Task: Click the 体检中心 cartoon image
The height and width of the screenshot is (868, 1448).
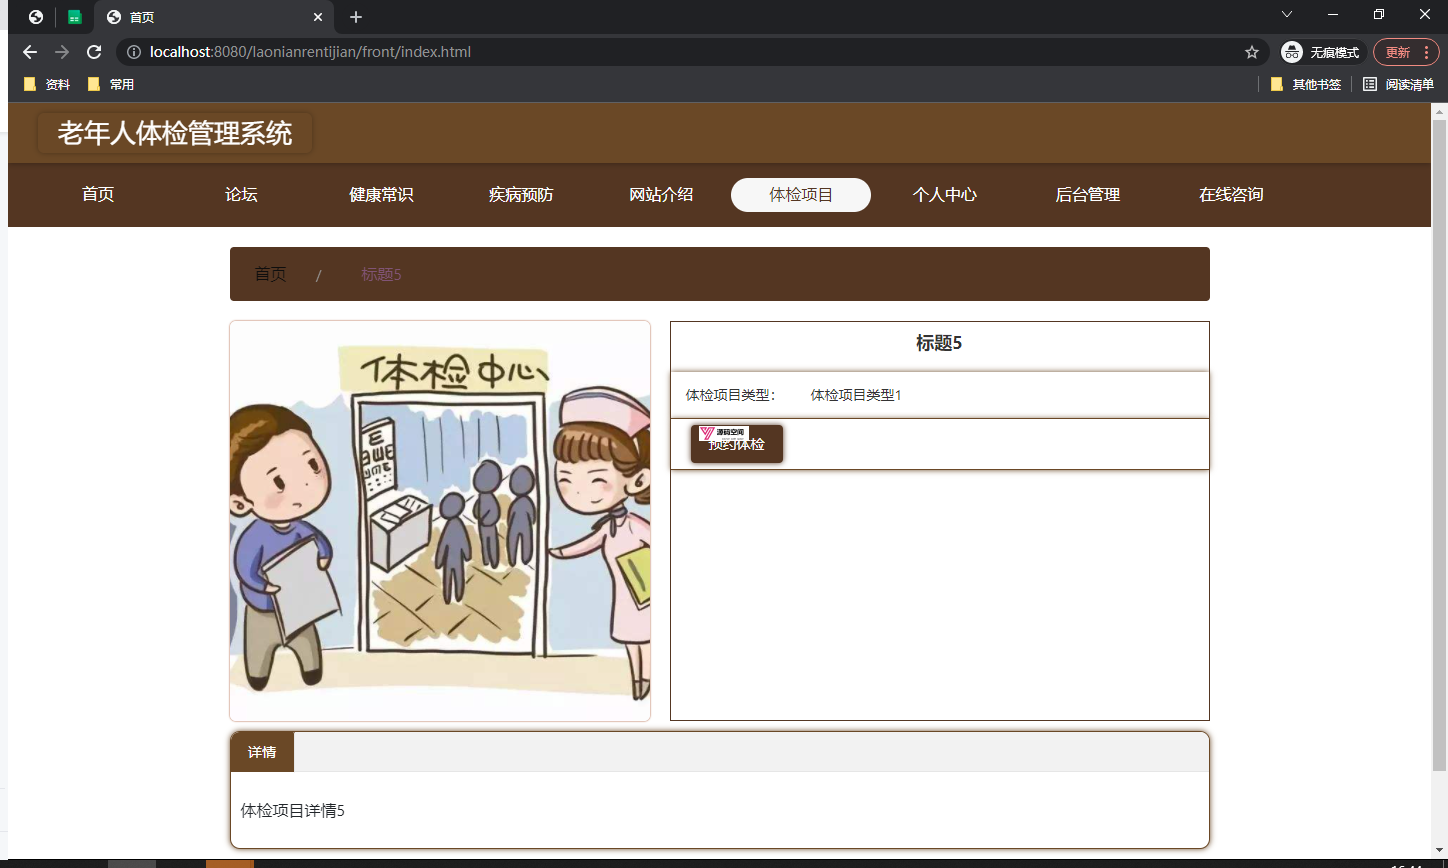Action: 440,521
